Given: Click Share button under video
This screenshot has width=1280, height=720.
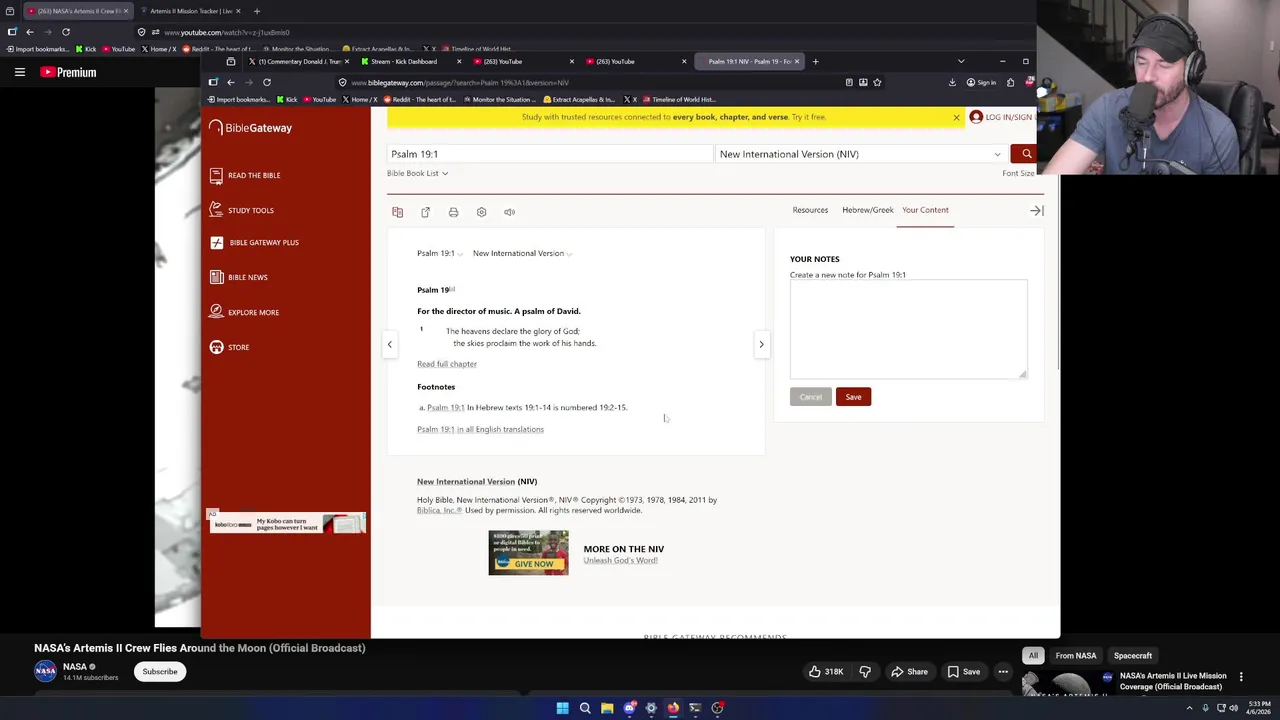Looking at the screenshot, I should pyautogui.click(x=909, y=671).
